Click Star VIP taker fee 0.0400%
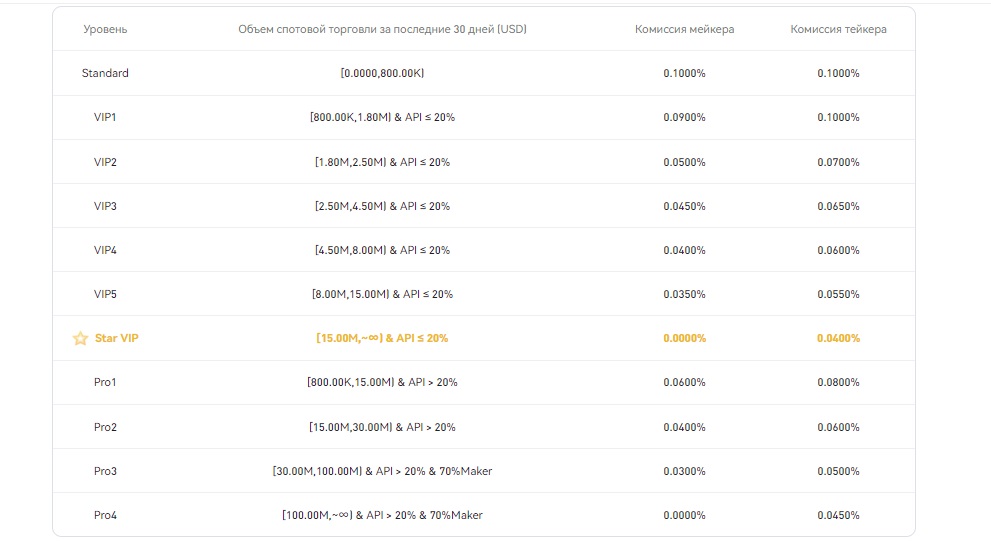Viewport: 991px width, 541px height. tap(838, 339)
